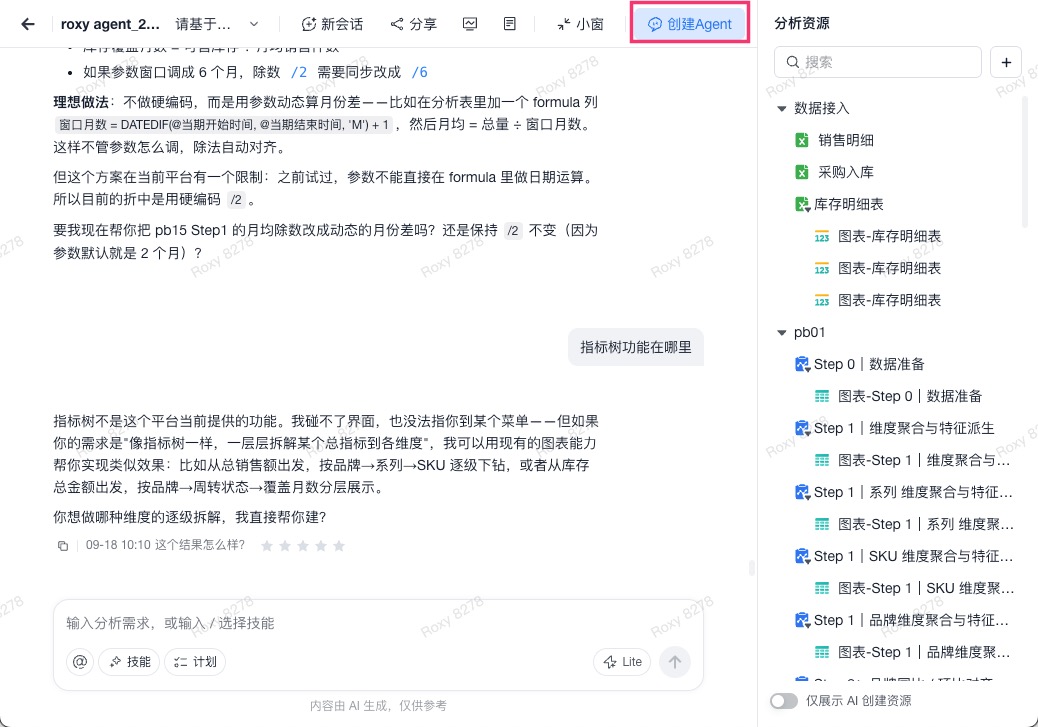
Task: Click the table icon of 图表-Step 0 | 数据准备
Action: point(822,397)
